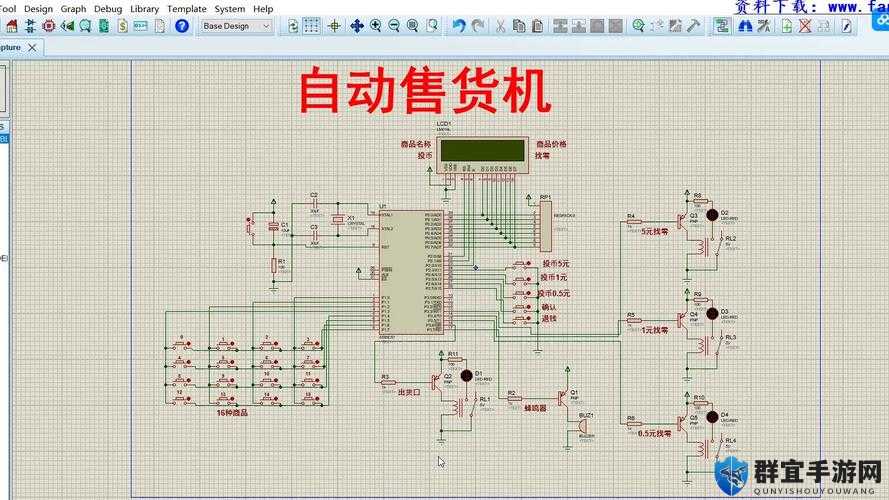Close the Schematic Capture tab
The height and width of the screenshot is (500, 889).
point(32,48)
